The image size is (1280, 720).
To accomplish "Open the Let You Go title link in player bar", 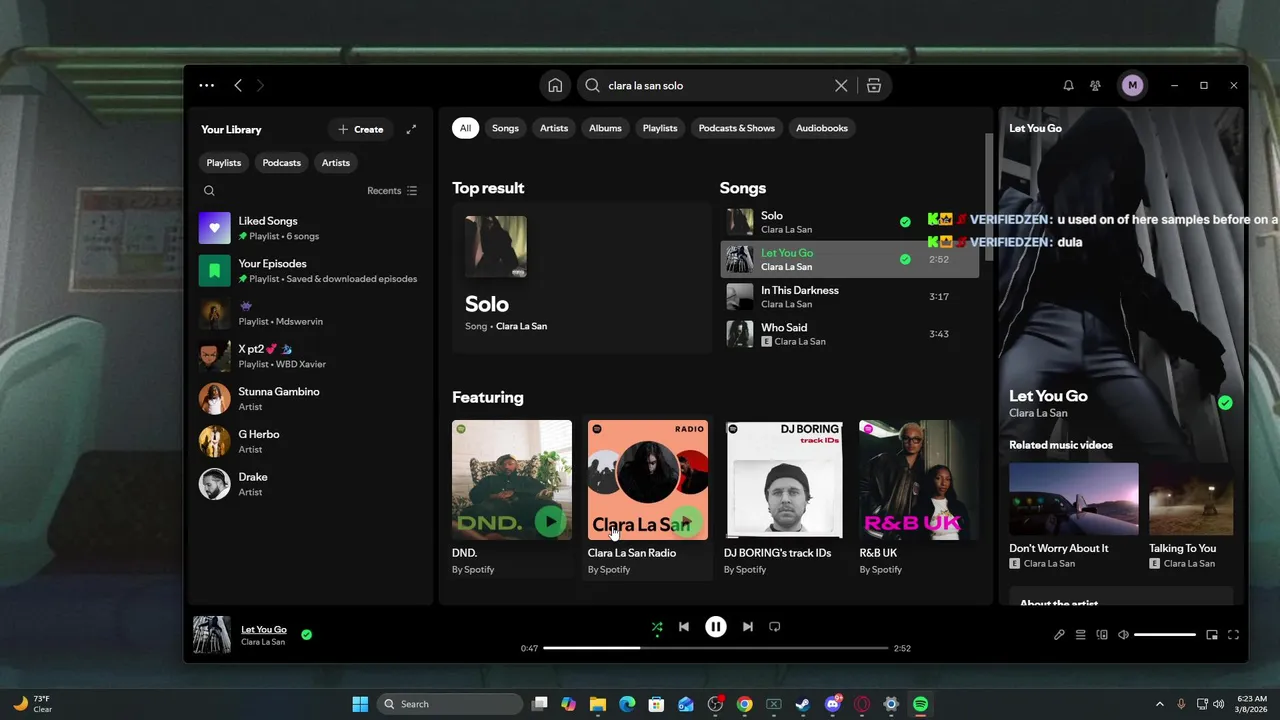I will (264, 629).
